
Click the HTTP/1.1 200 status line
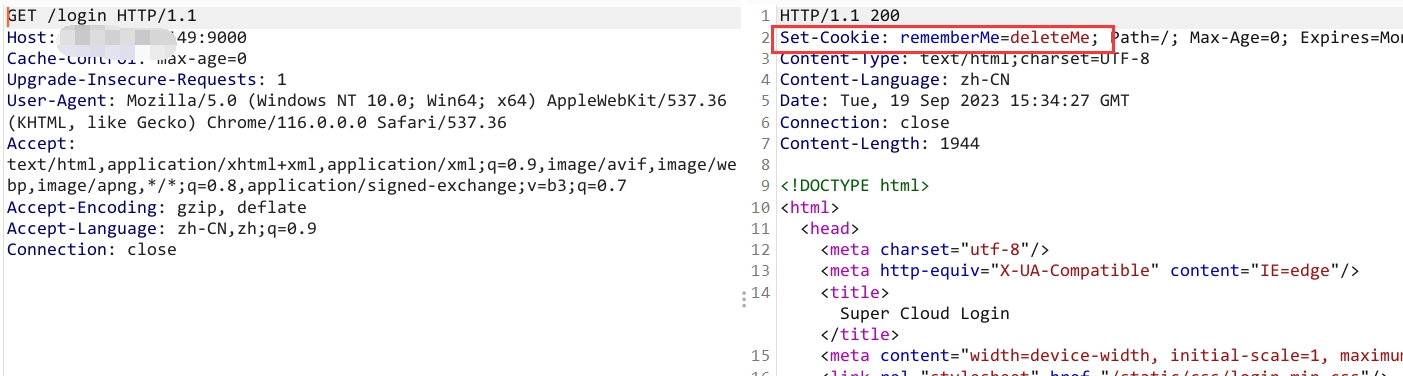coord(840,16)
